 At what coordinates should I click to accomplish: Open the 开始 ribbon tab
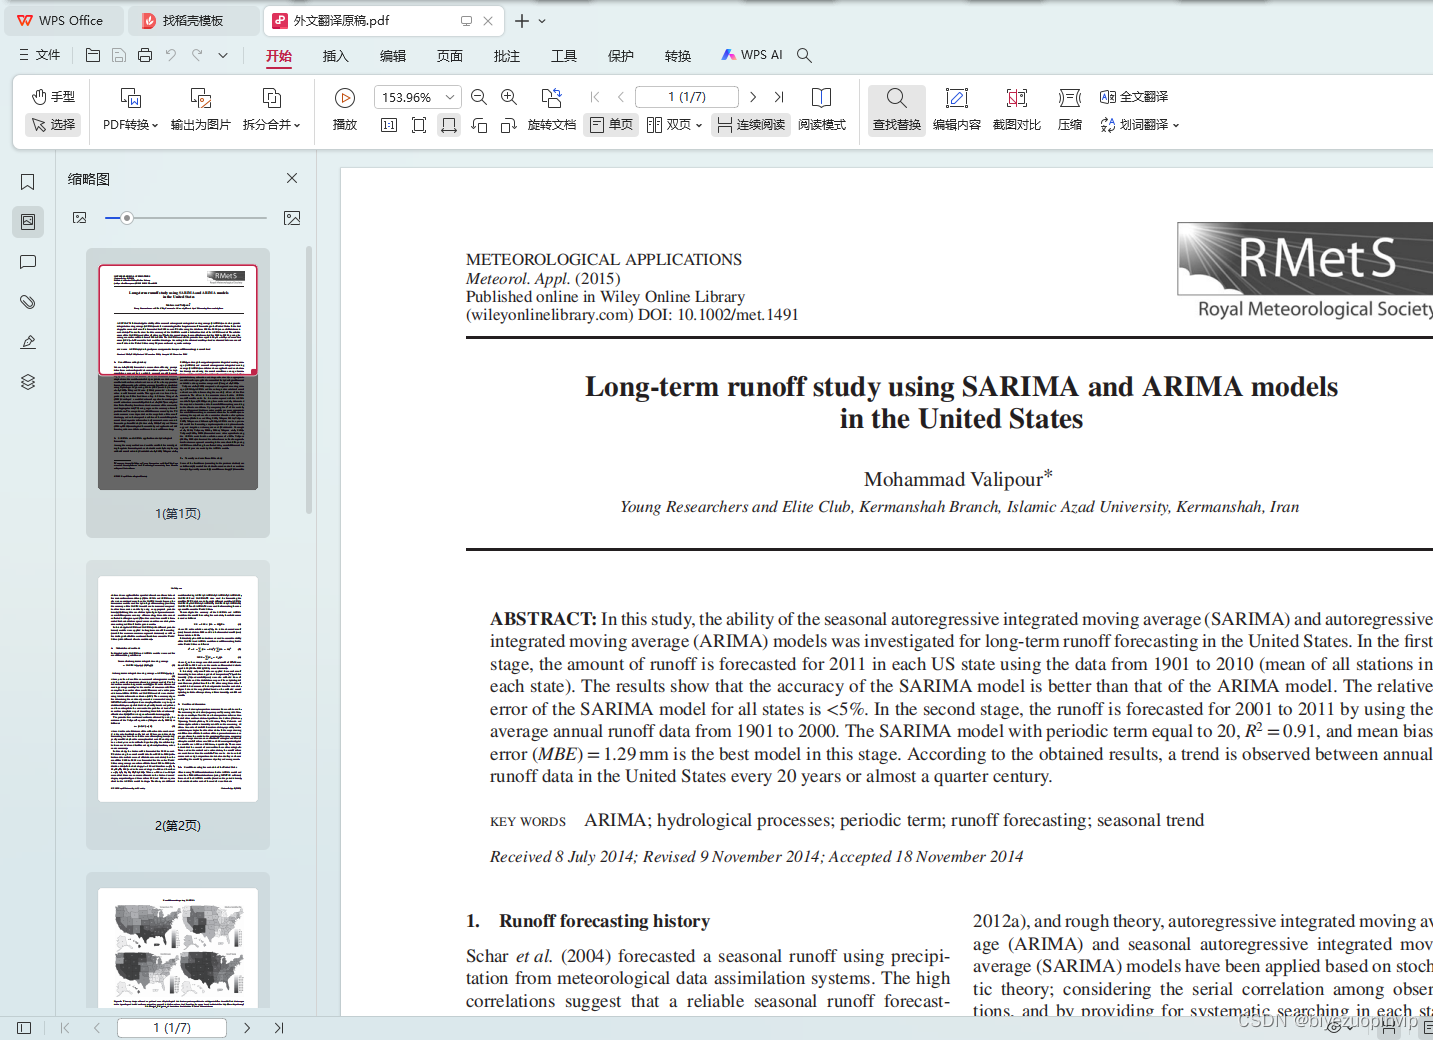tap(279, 56)
